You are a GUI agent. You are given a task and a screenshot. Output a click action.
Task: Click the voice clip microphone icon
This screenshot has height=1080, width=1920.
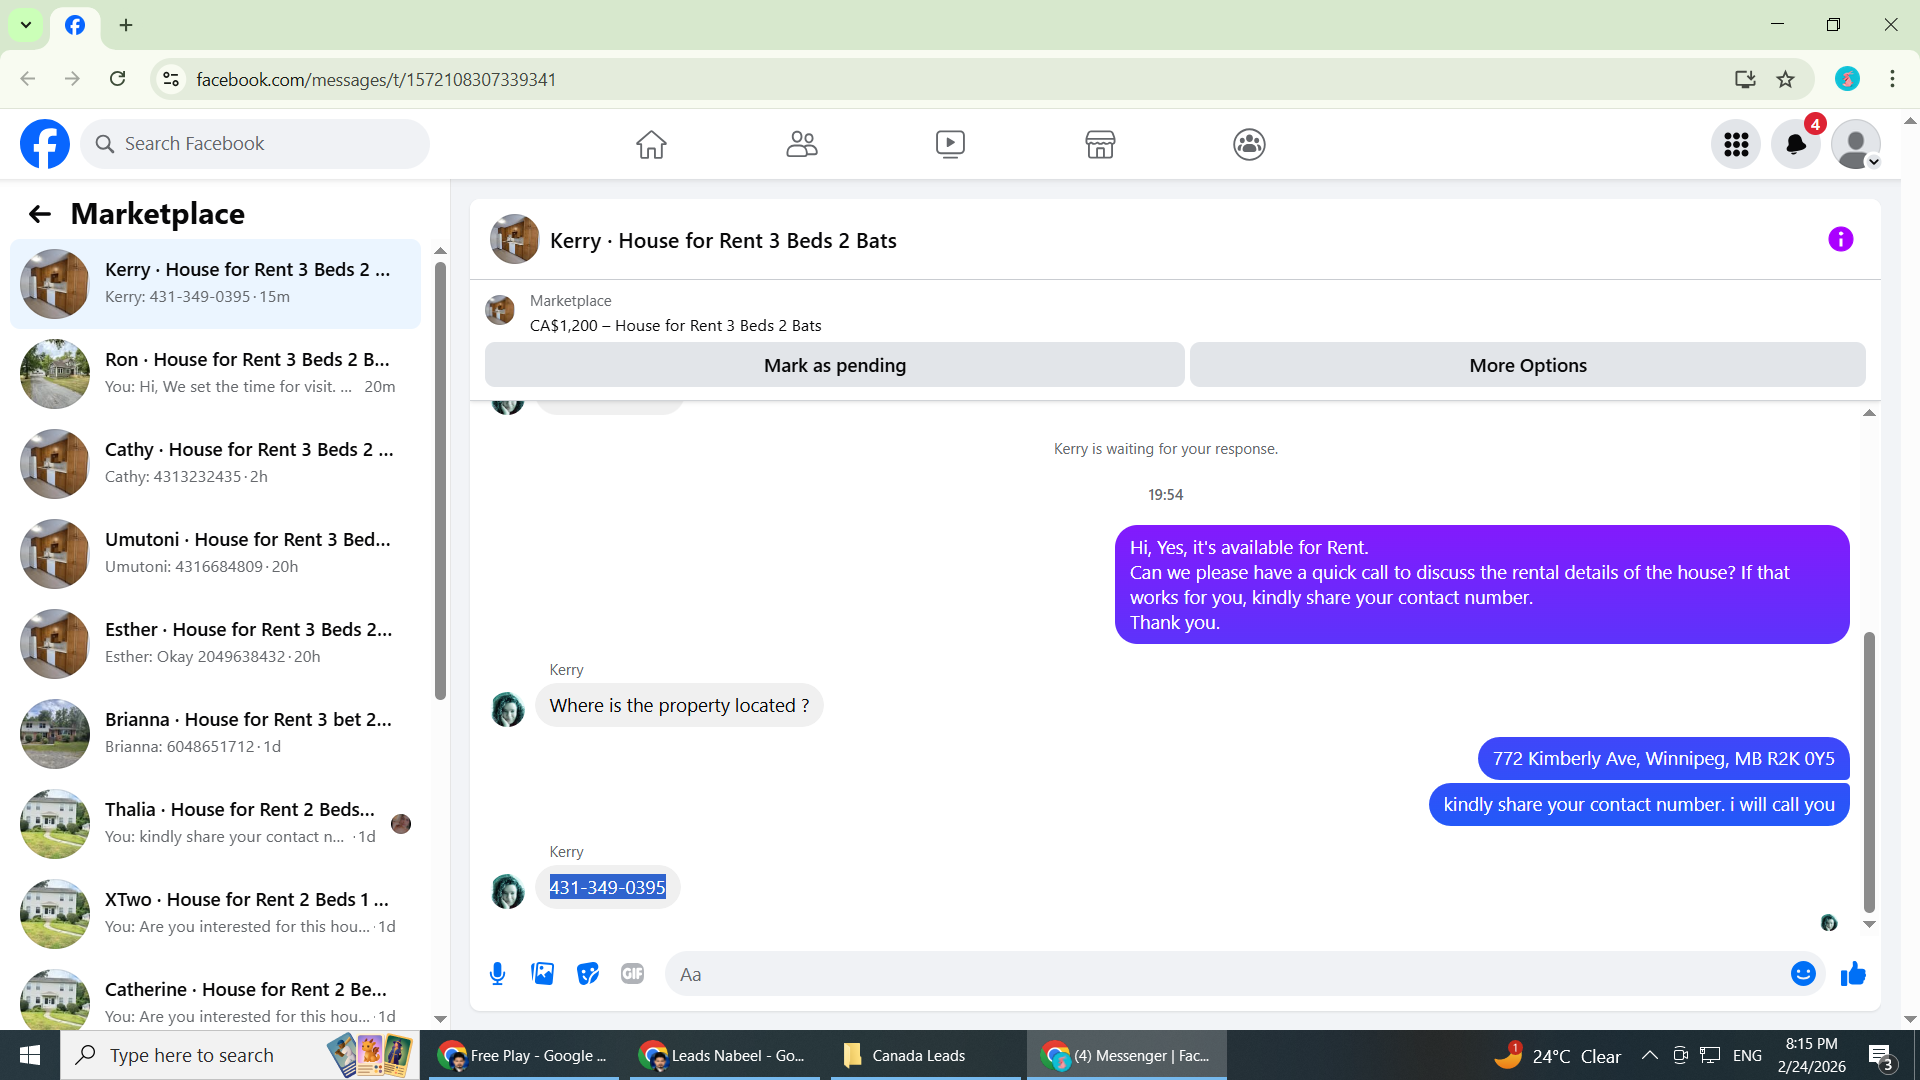point(497,974)
